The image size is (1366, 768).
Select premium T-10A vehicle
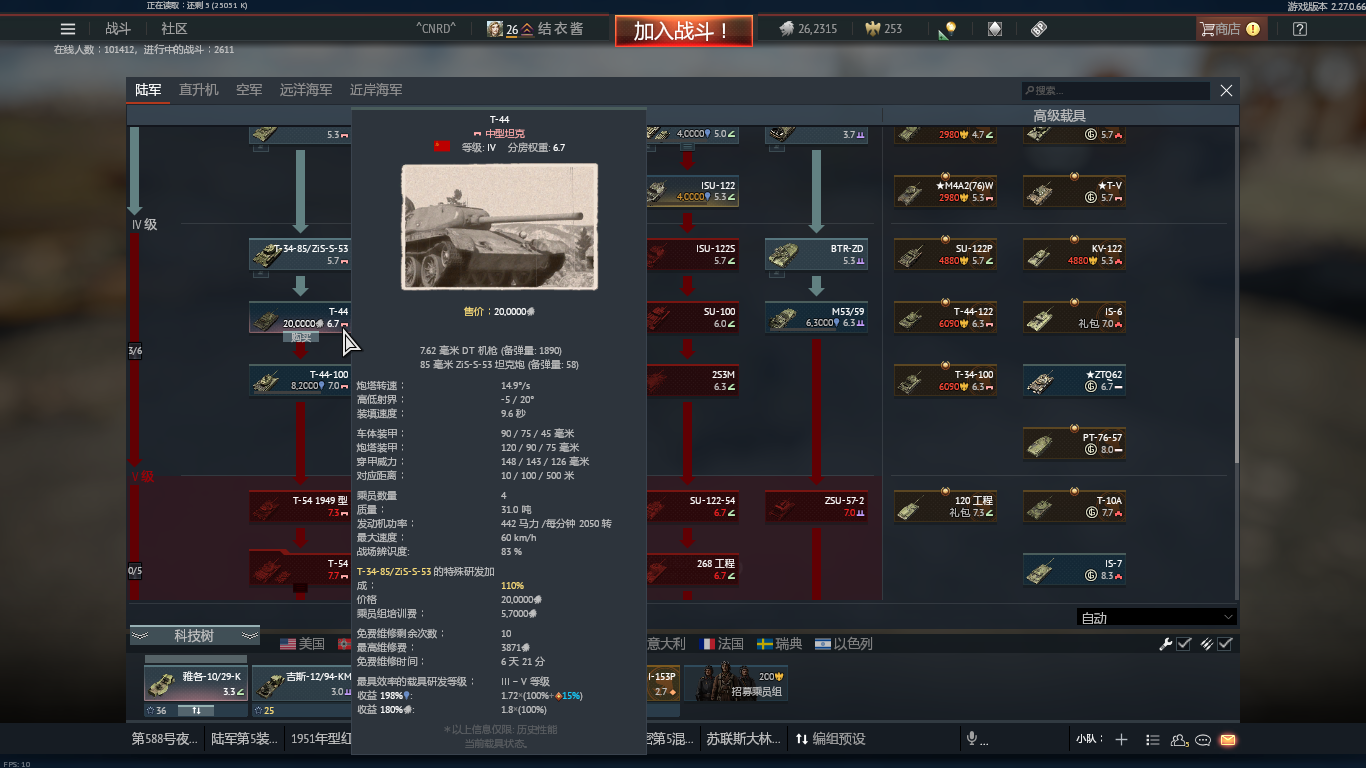(x=1075, y=506)
